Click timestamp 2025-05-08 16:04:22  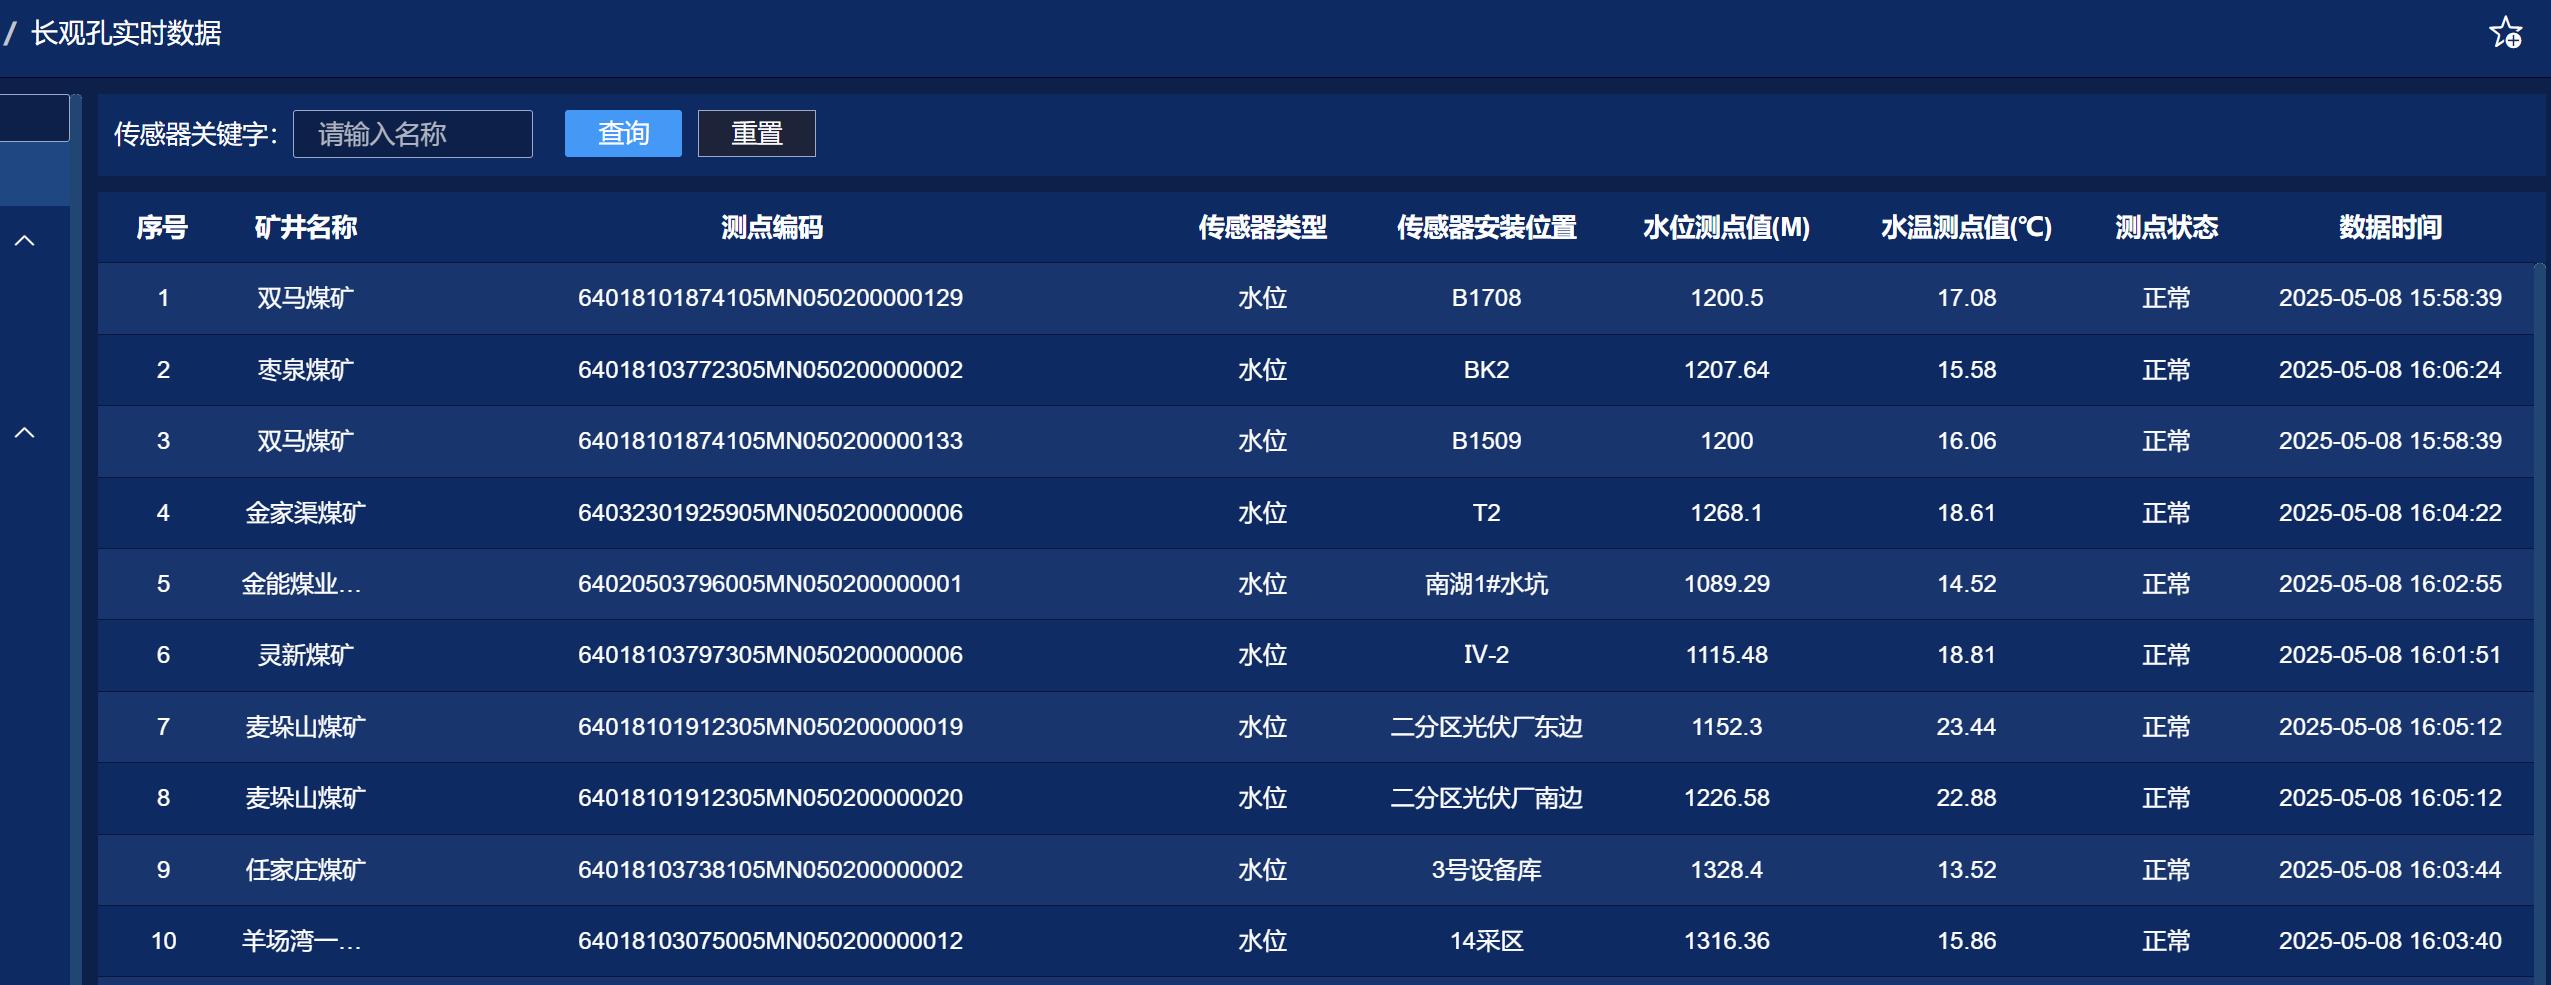point(2390,513)
